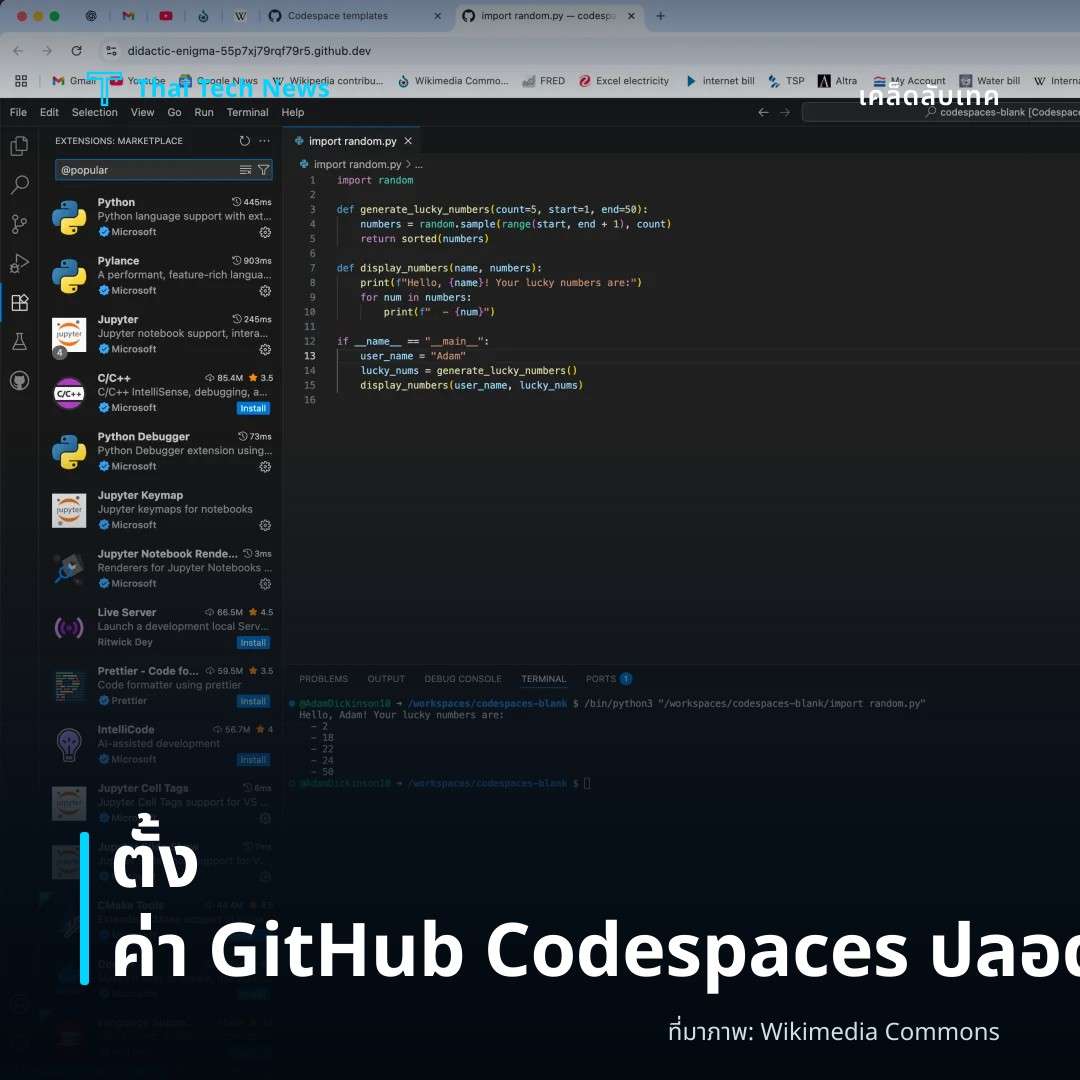1080x1080 pixels.
Task: Open the Source Control view
Action: [x=19, y=223]
